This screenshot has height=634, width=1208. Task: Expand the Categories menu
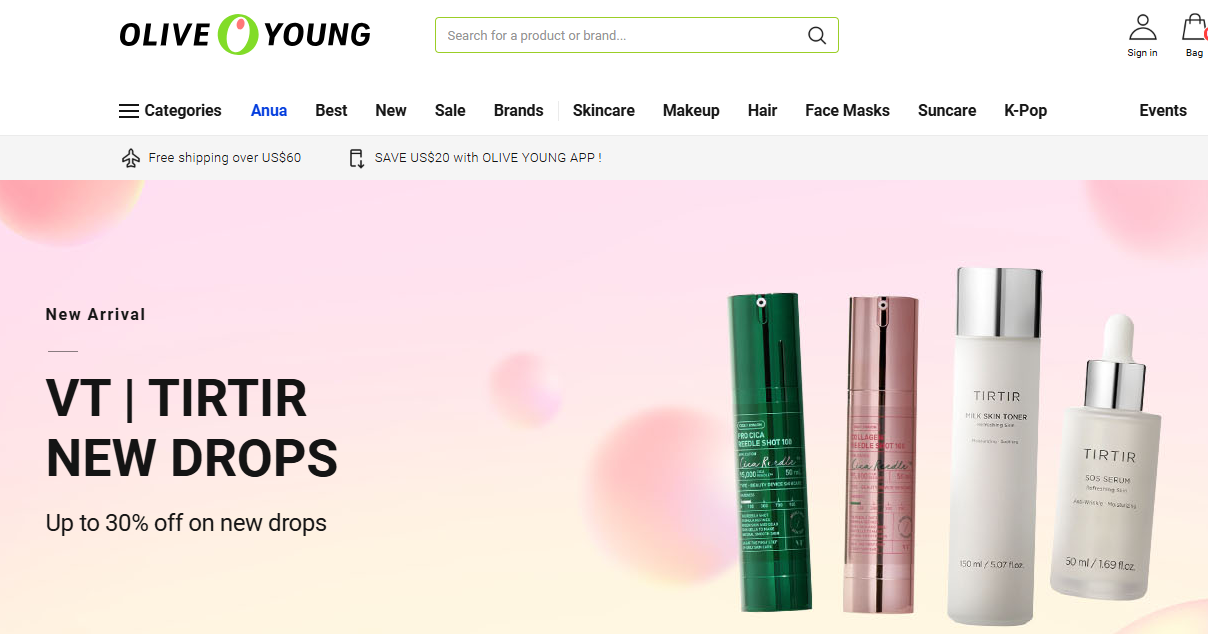(x=170, y=111)
